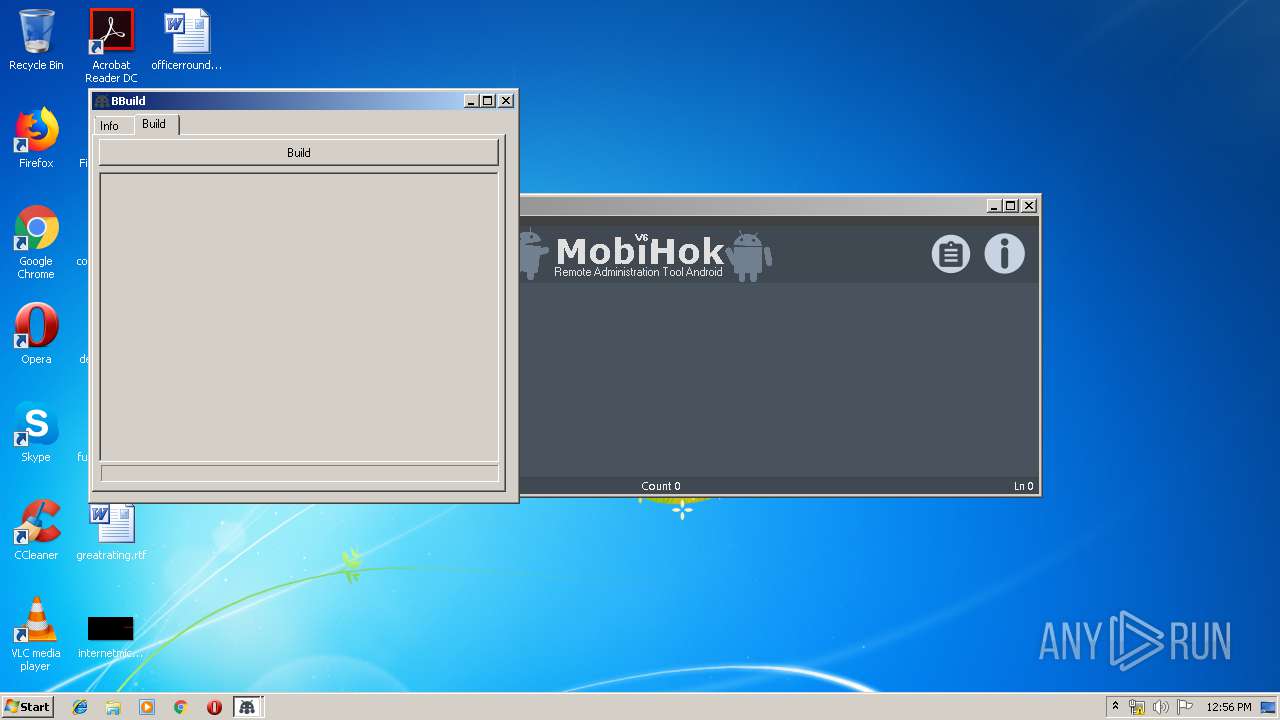Open the Recycle Bin desktop icon
Image resolution: width=1280 pixels, height=720 pixels.
click(x=36, y=40)
